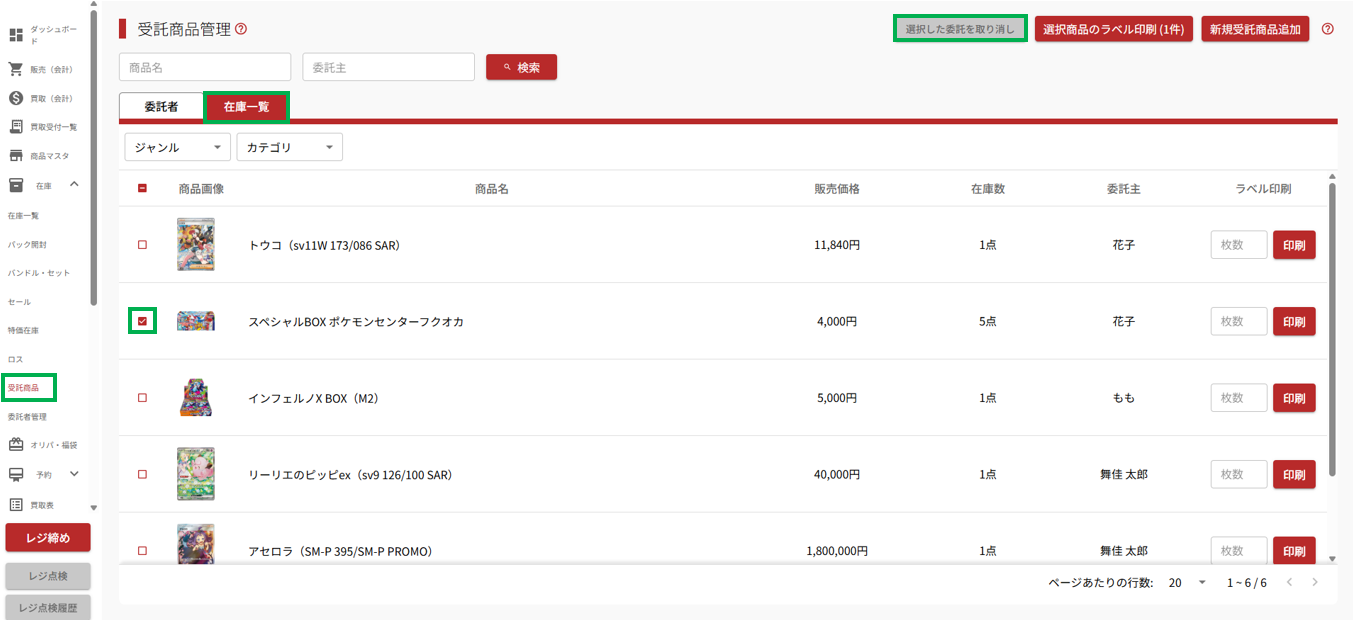The width and height of the screenshot is (1353, 620).
Task: Click the help icon at top right
Action: [x=1328, y=29]
